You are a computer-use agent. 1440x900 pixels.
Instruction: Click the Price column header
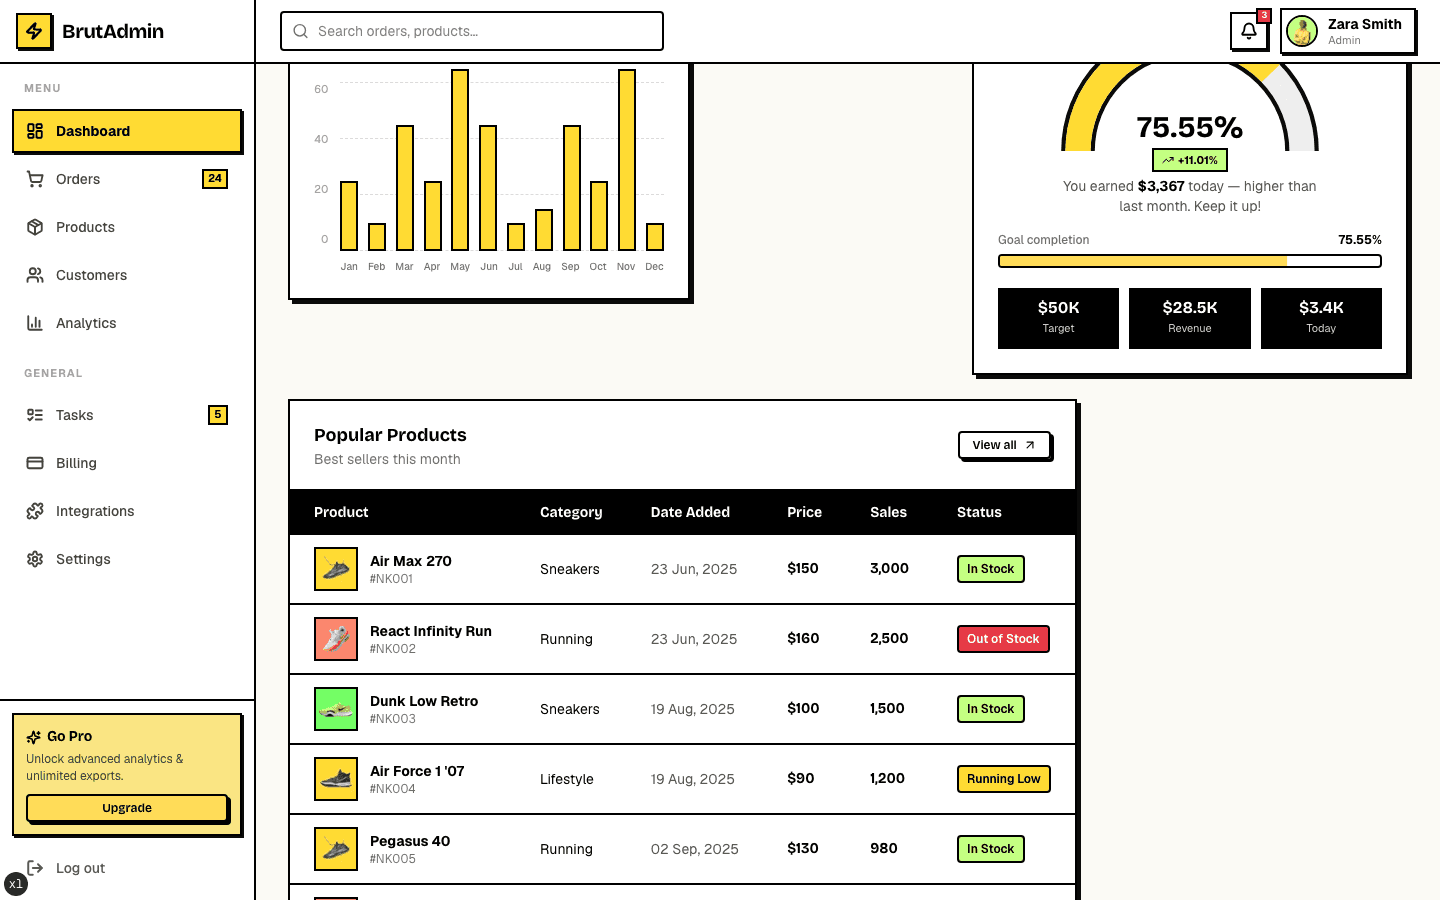coord(804,512)
